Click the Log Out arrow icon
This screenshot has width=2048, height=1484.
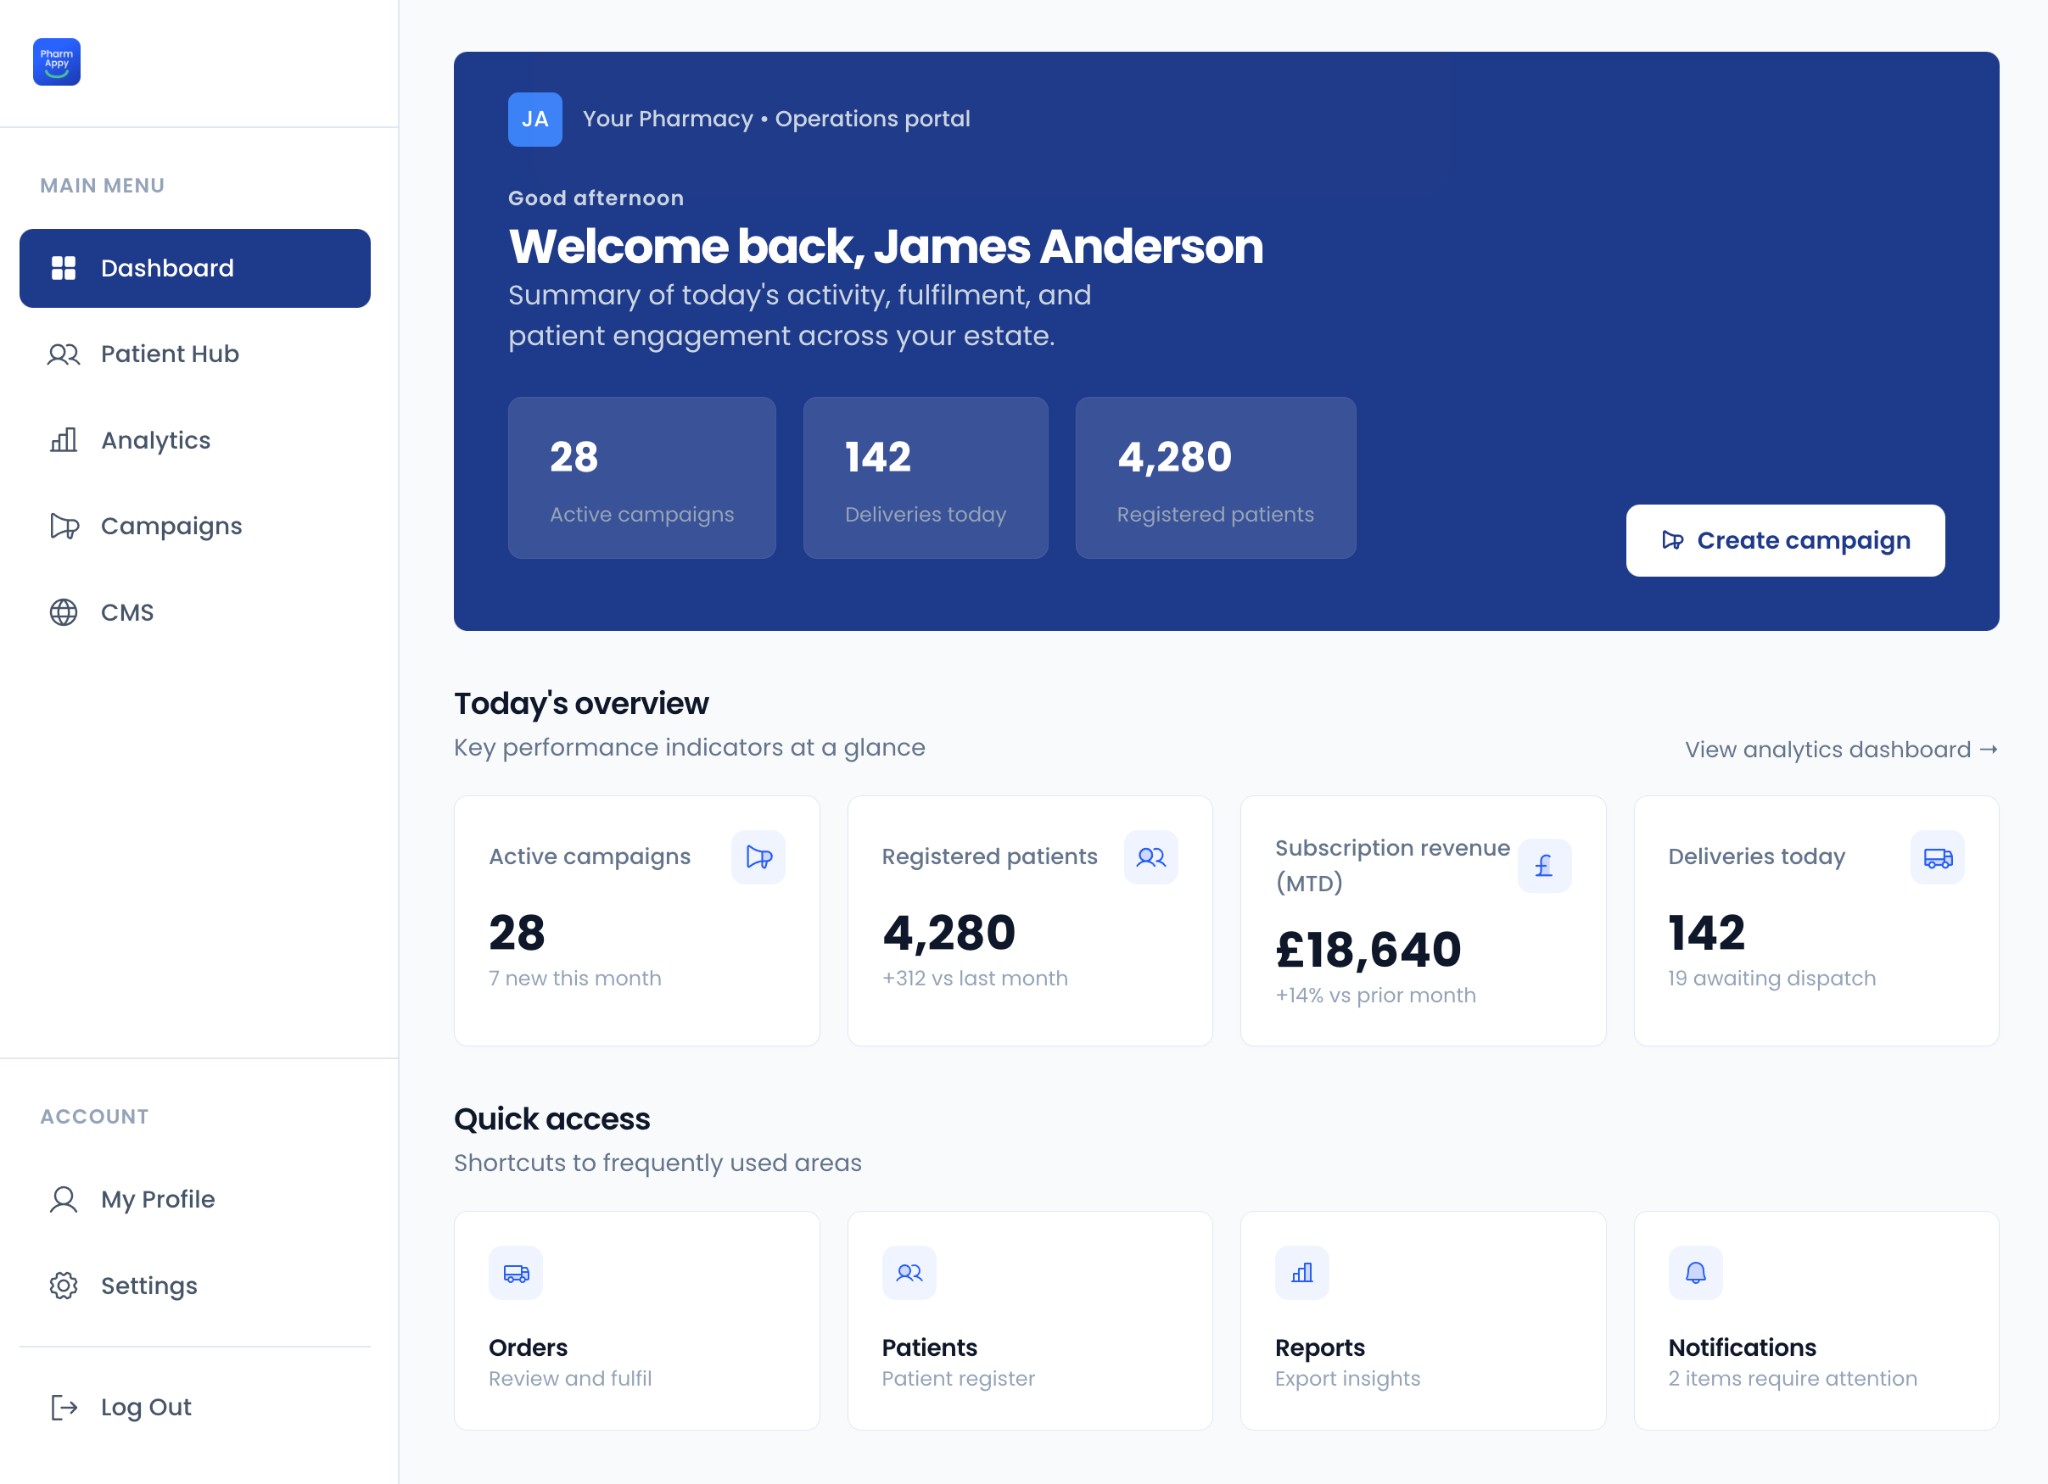pyautogui.click(x=63, y=1406)
